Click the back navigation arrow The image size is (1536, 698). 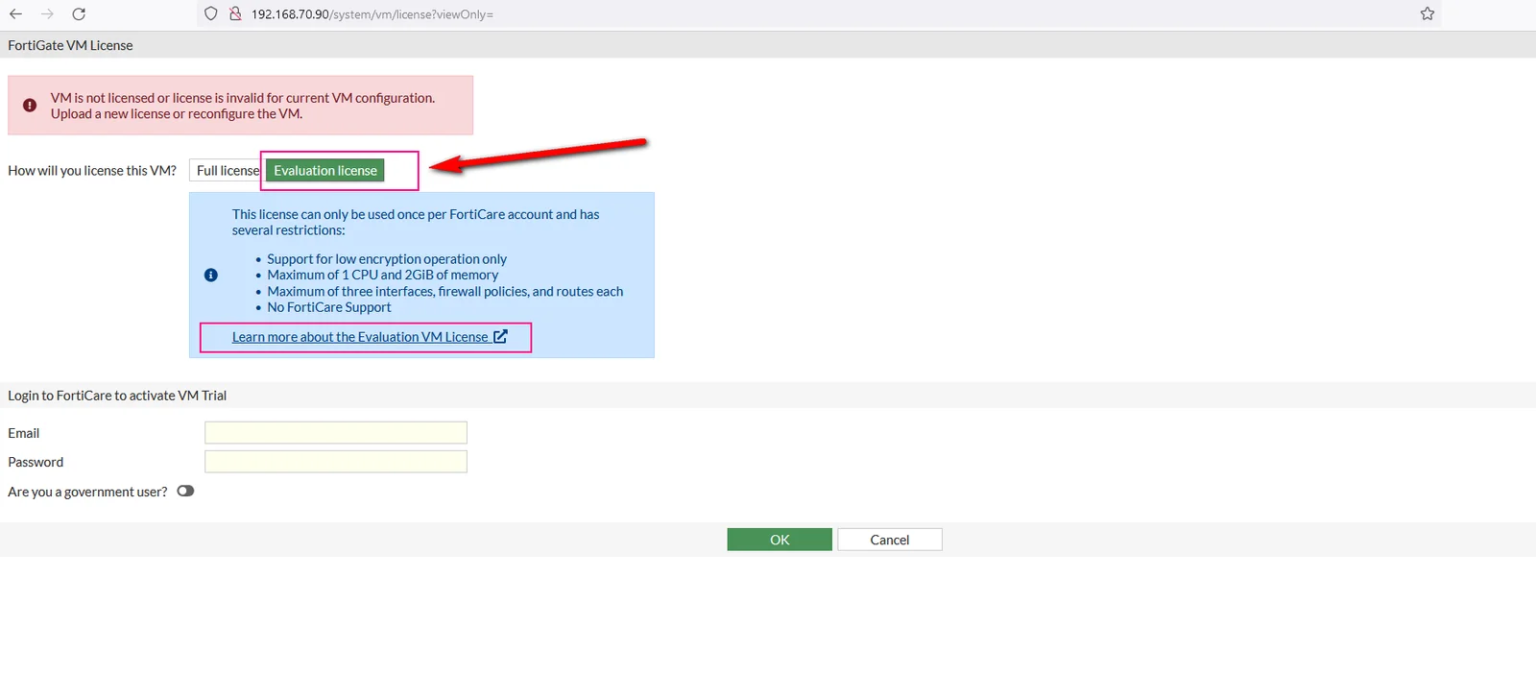tap(16, 14)
